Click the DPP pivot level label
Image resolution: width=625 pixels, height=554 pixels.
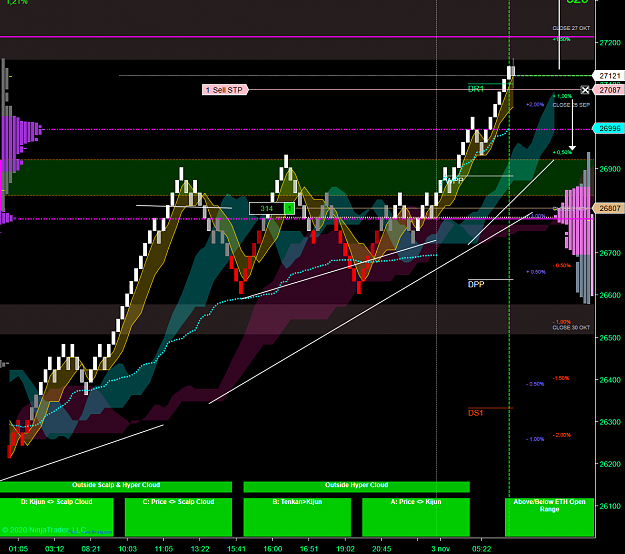(476, 284)
